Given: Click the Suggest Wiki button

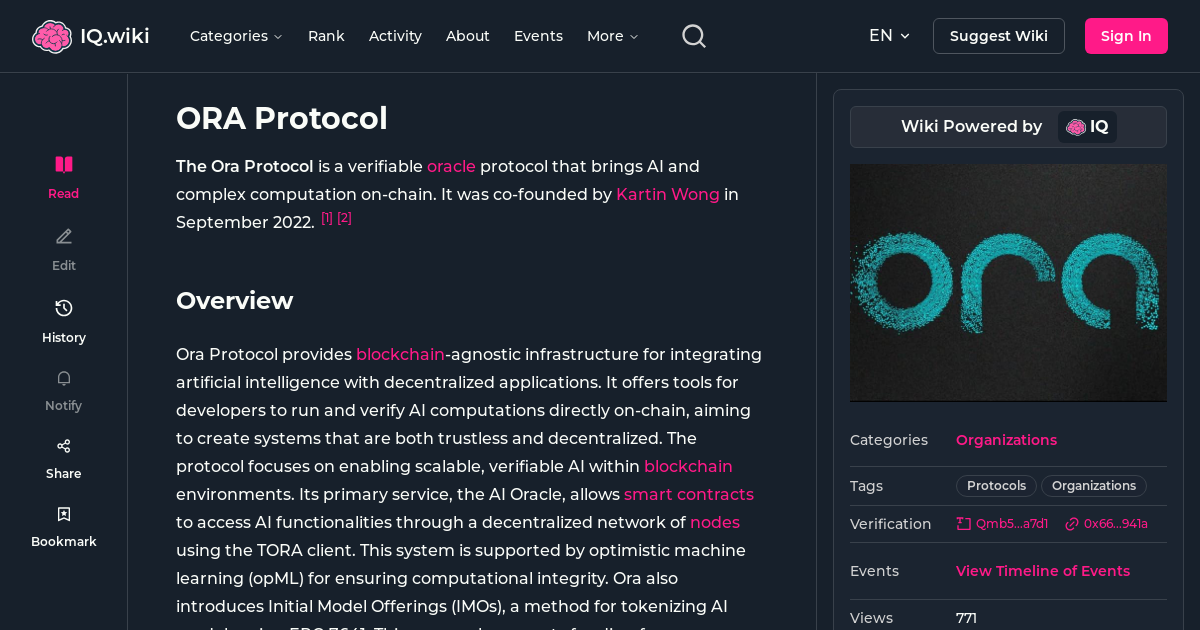Looking at the screenshot, I should coord(998,35).
